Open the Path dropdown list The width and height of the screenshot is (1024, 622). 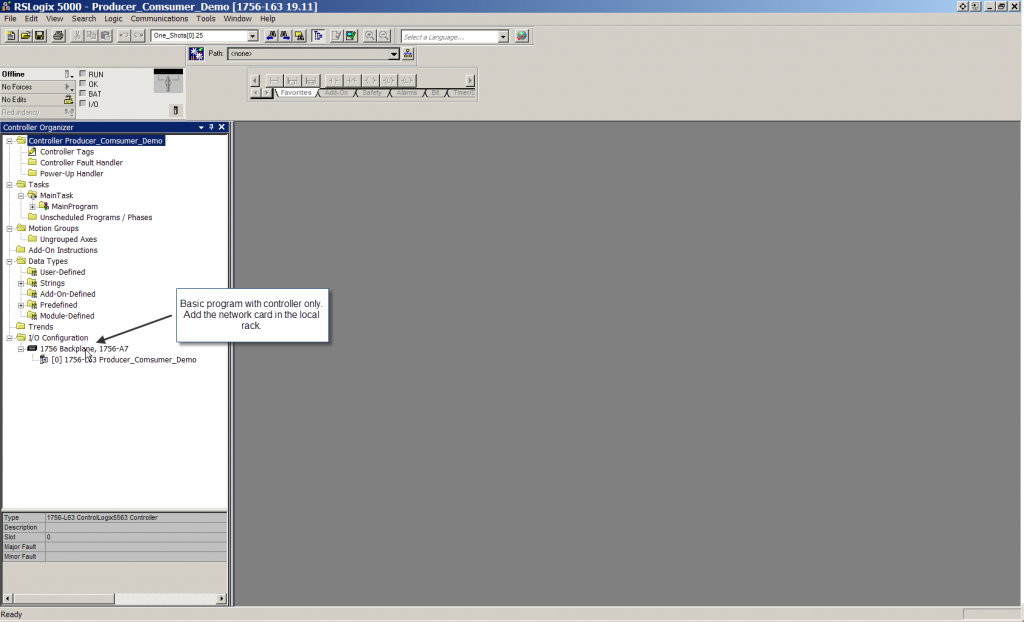[394, 54]
